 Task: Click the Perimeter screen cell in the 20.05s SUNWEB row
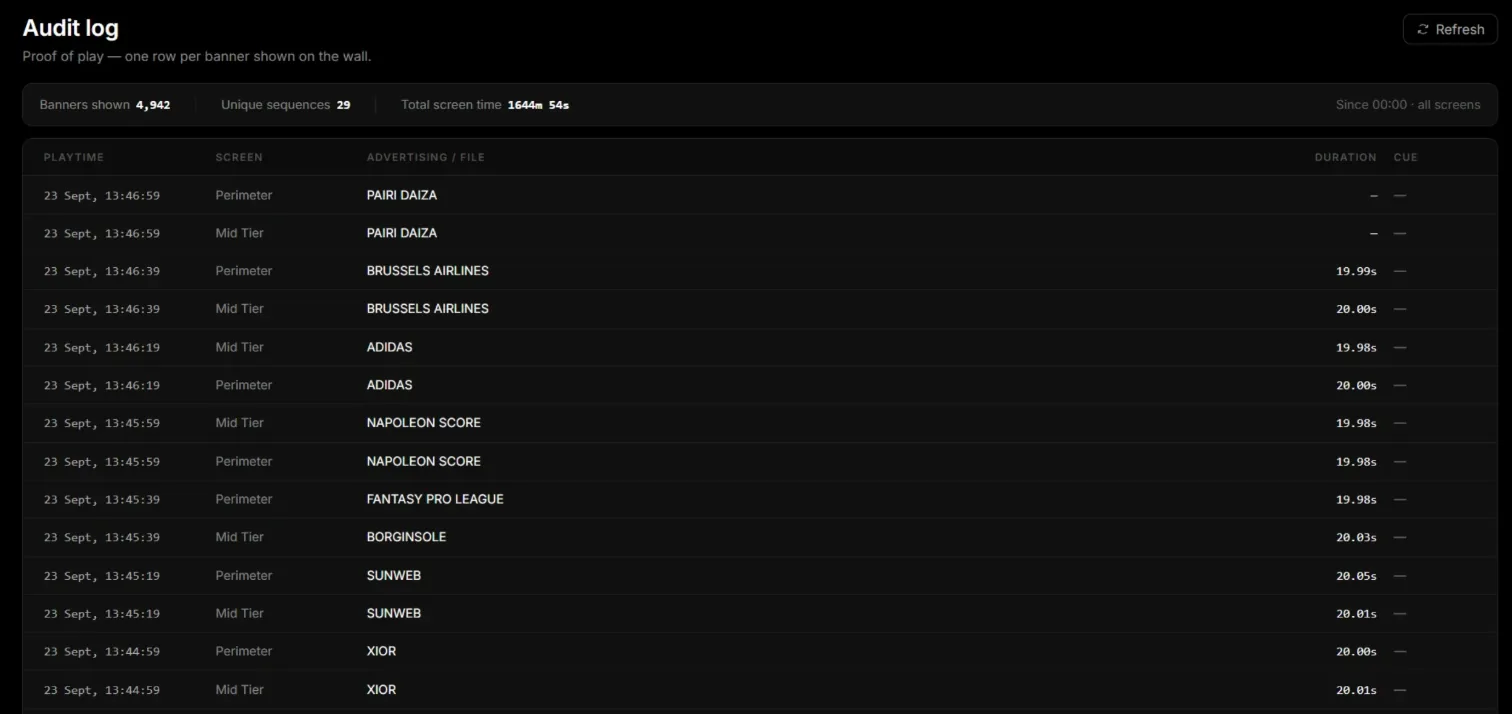(x=244, y=575)
